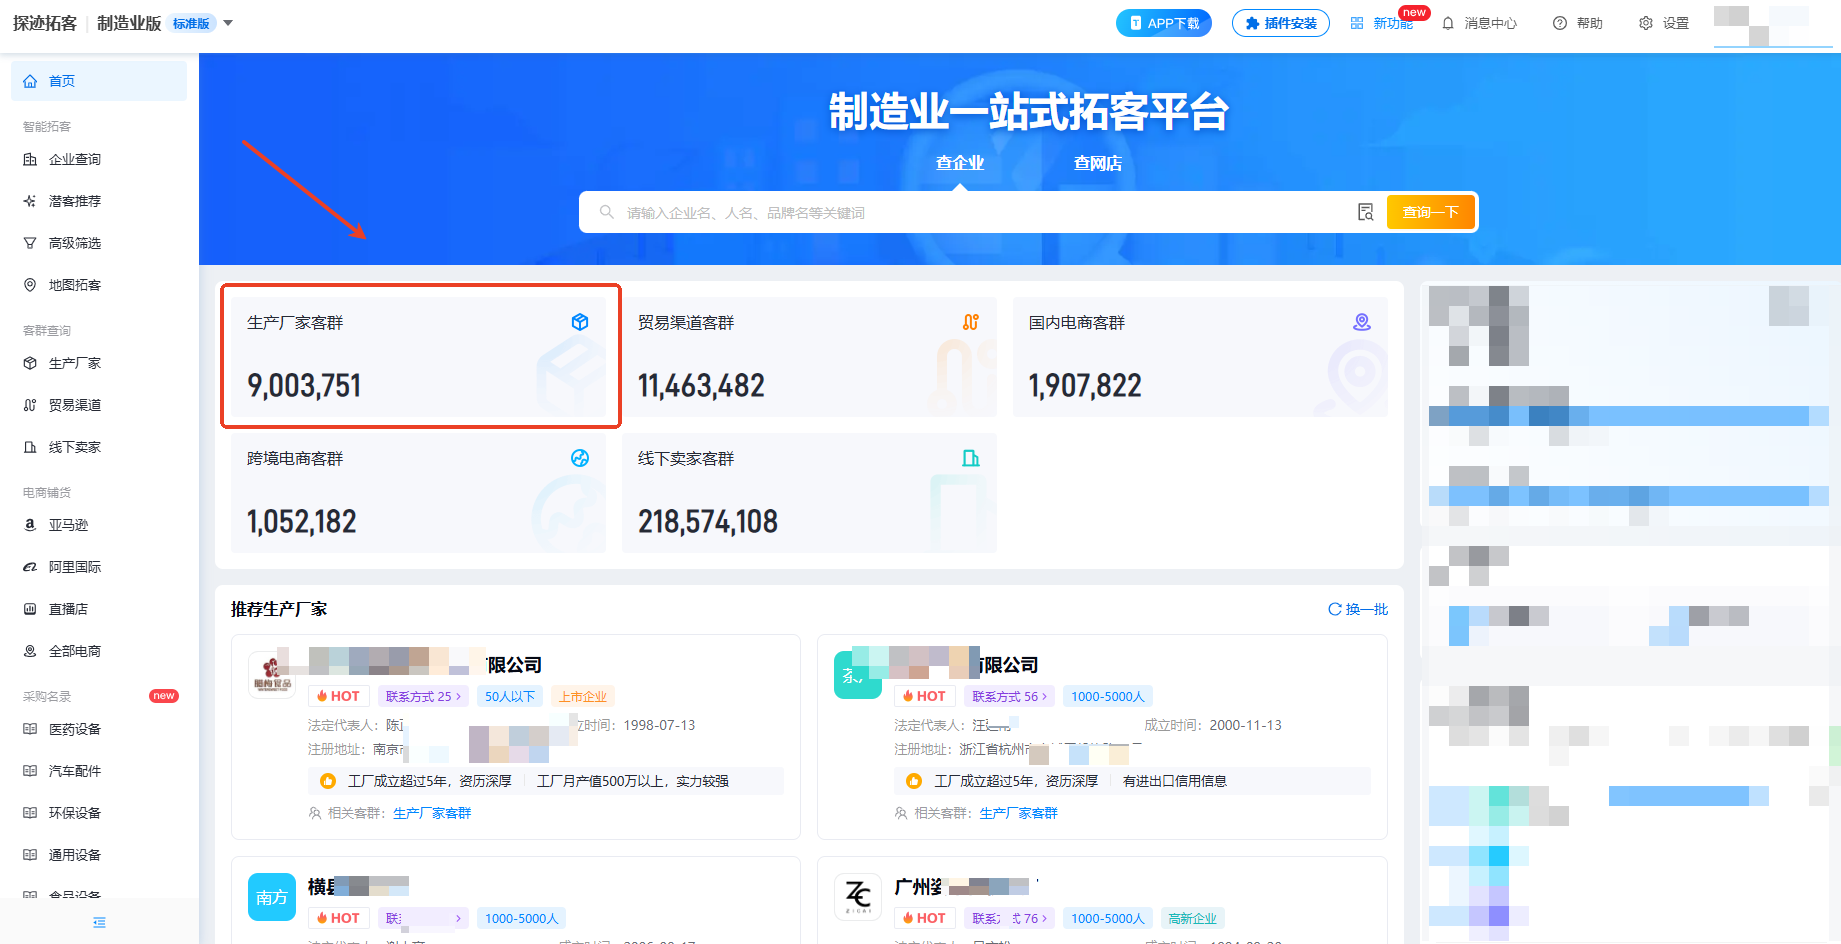Click the new features grid icon

[1357, 23]
